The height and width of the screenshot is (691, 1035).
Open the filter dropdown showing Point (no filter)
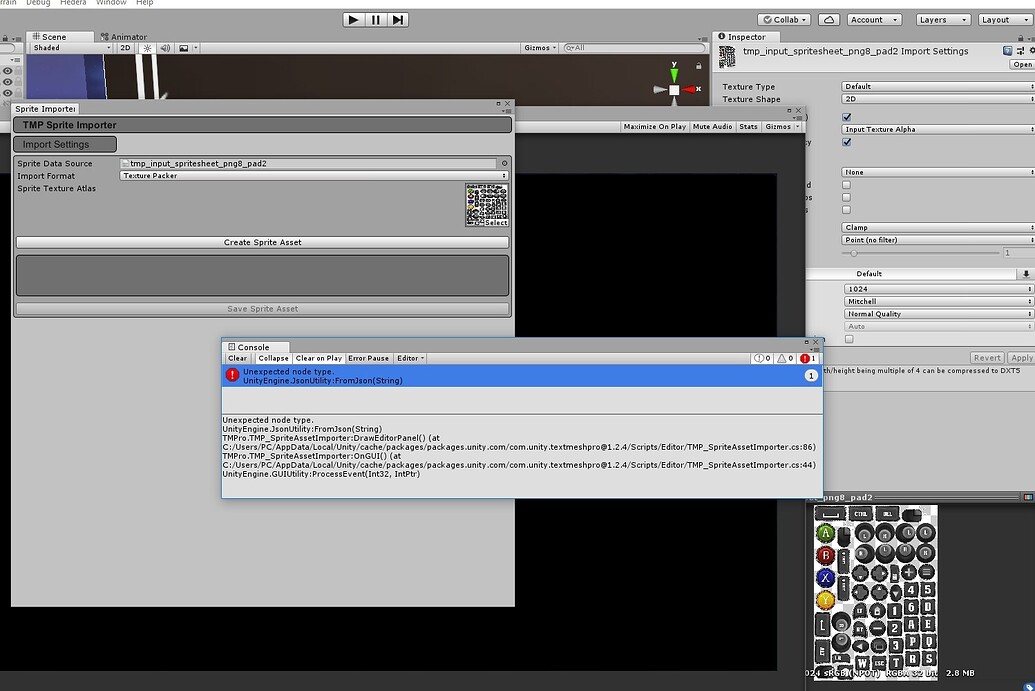935,240
